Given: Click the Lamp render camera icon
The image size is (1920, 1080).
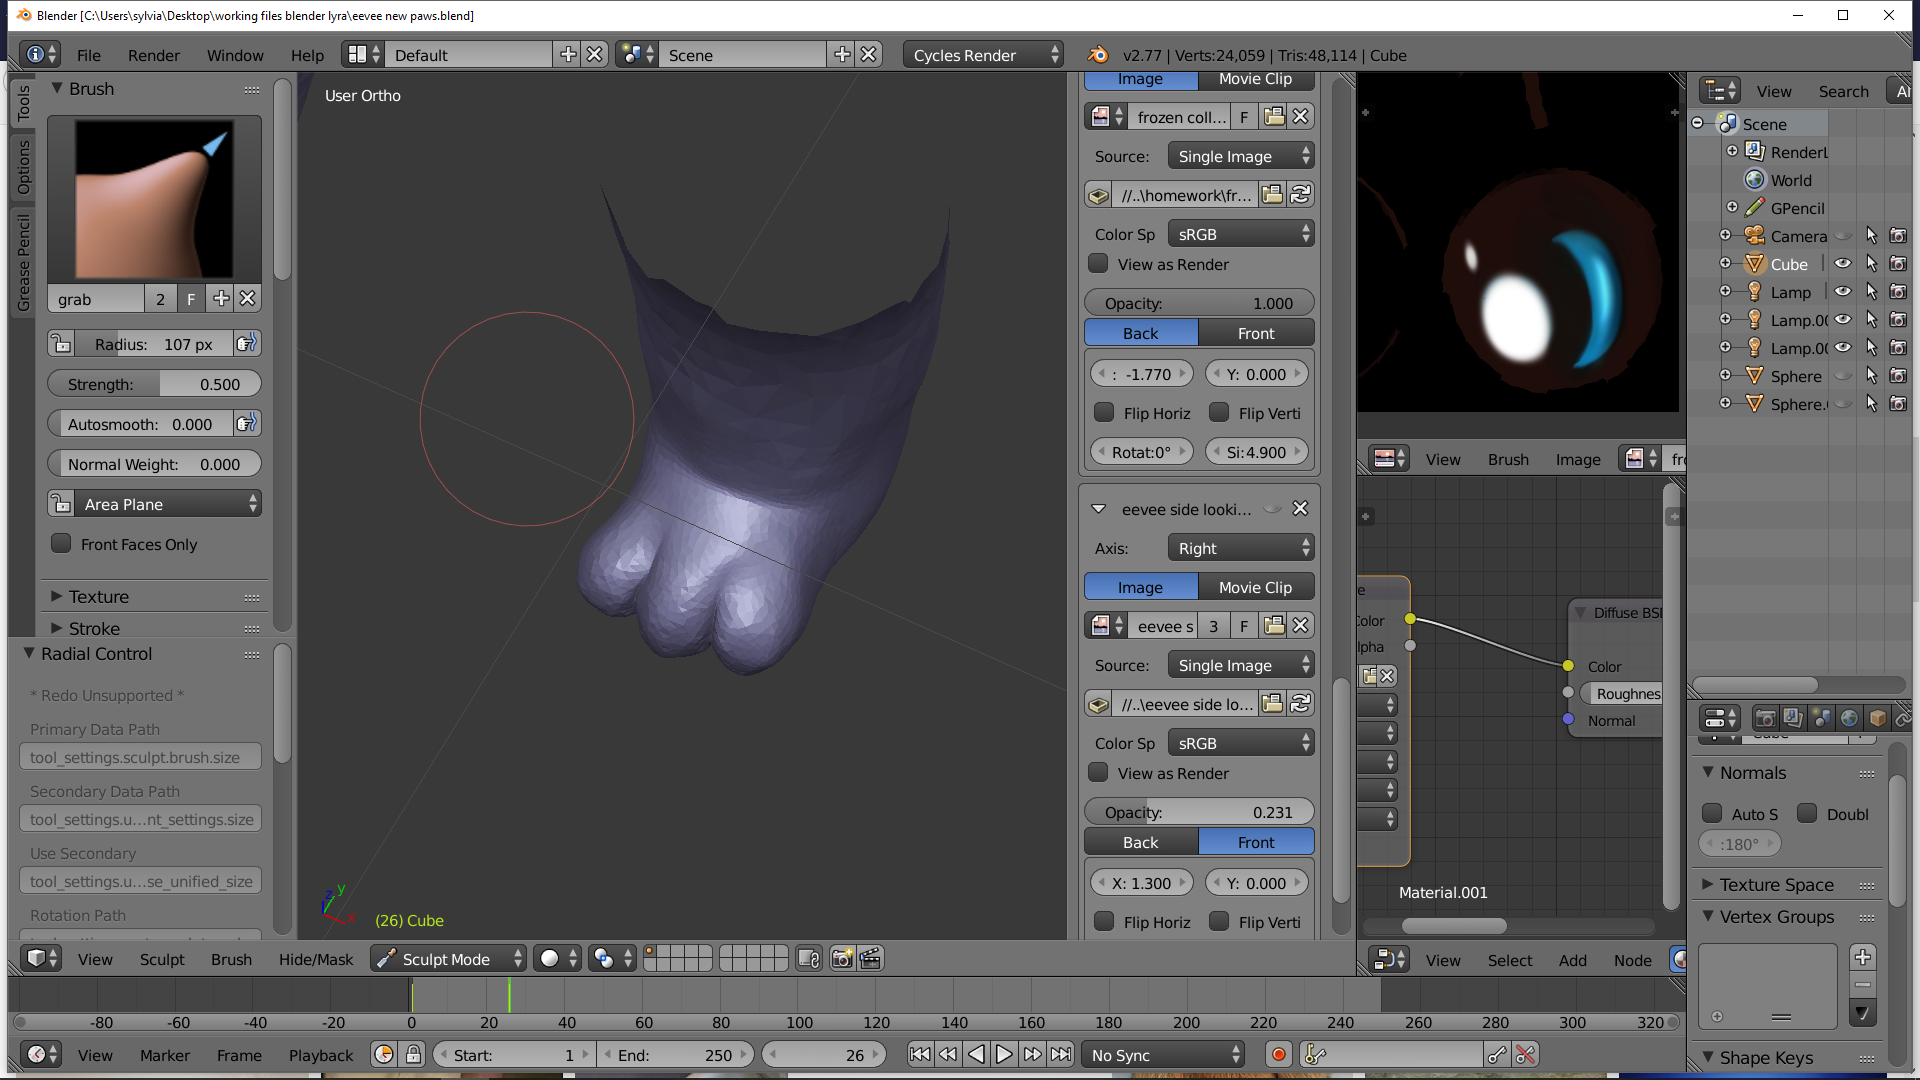Looking at the screenshot, I should (x=1898, y=292).
